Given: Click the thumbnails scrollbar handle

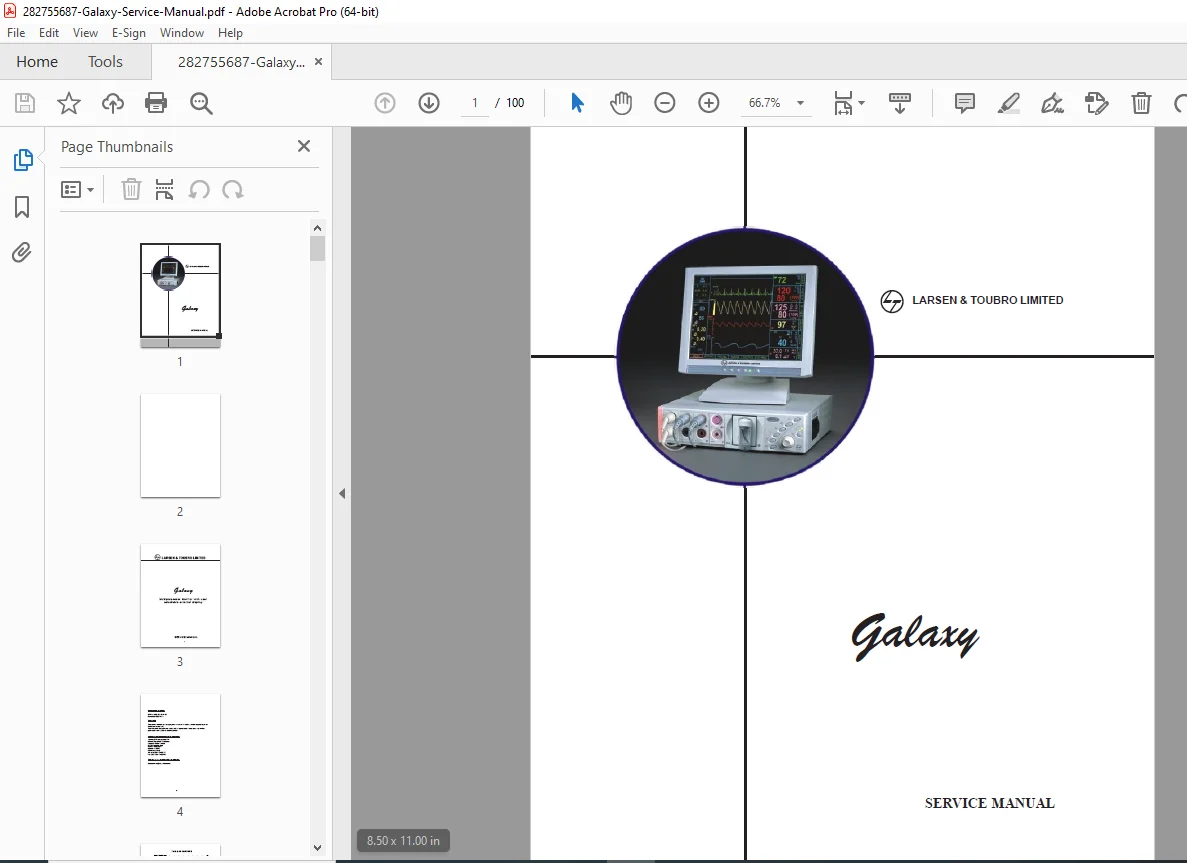Looking at the screenshot, I should 317,248.
